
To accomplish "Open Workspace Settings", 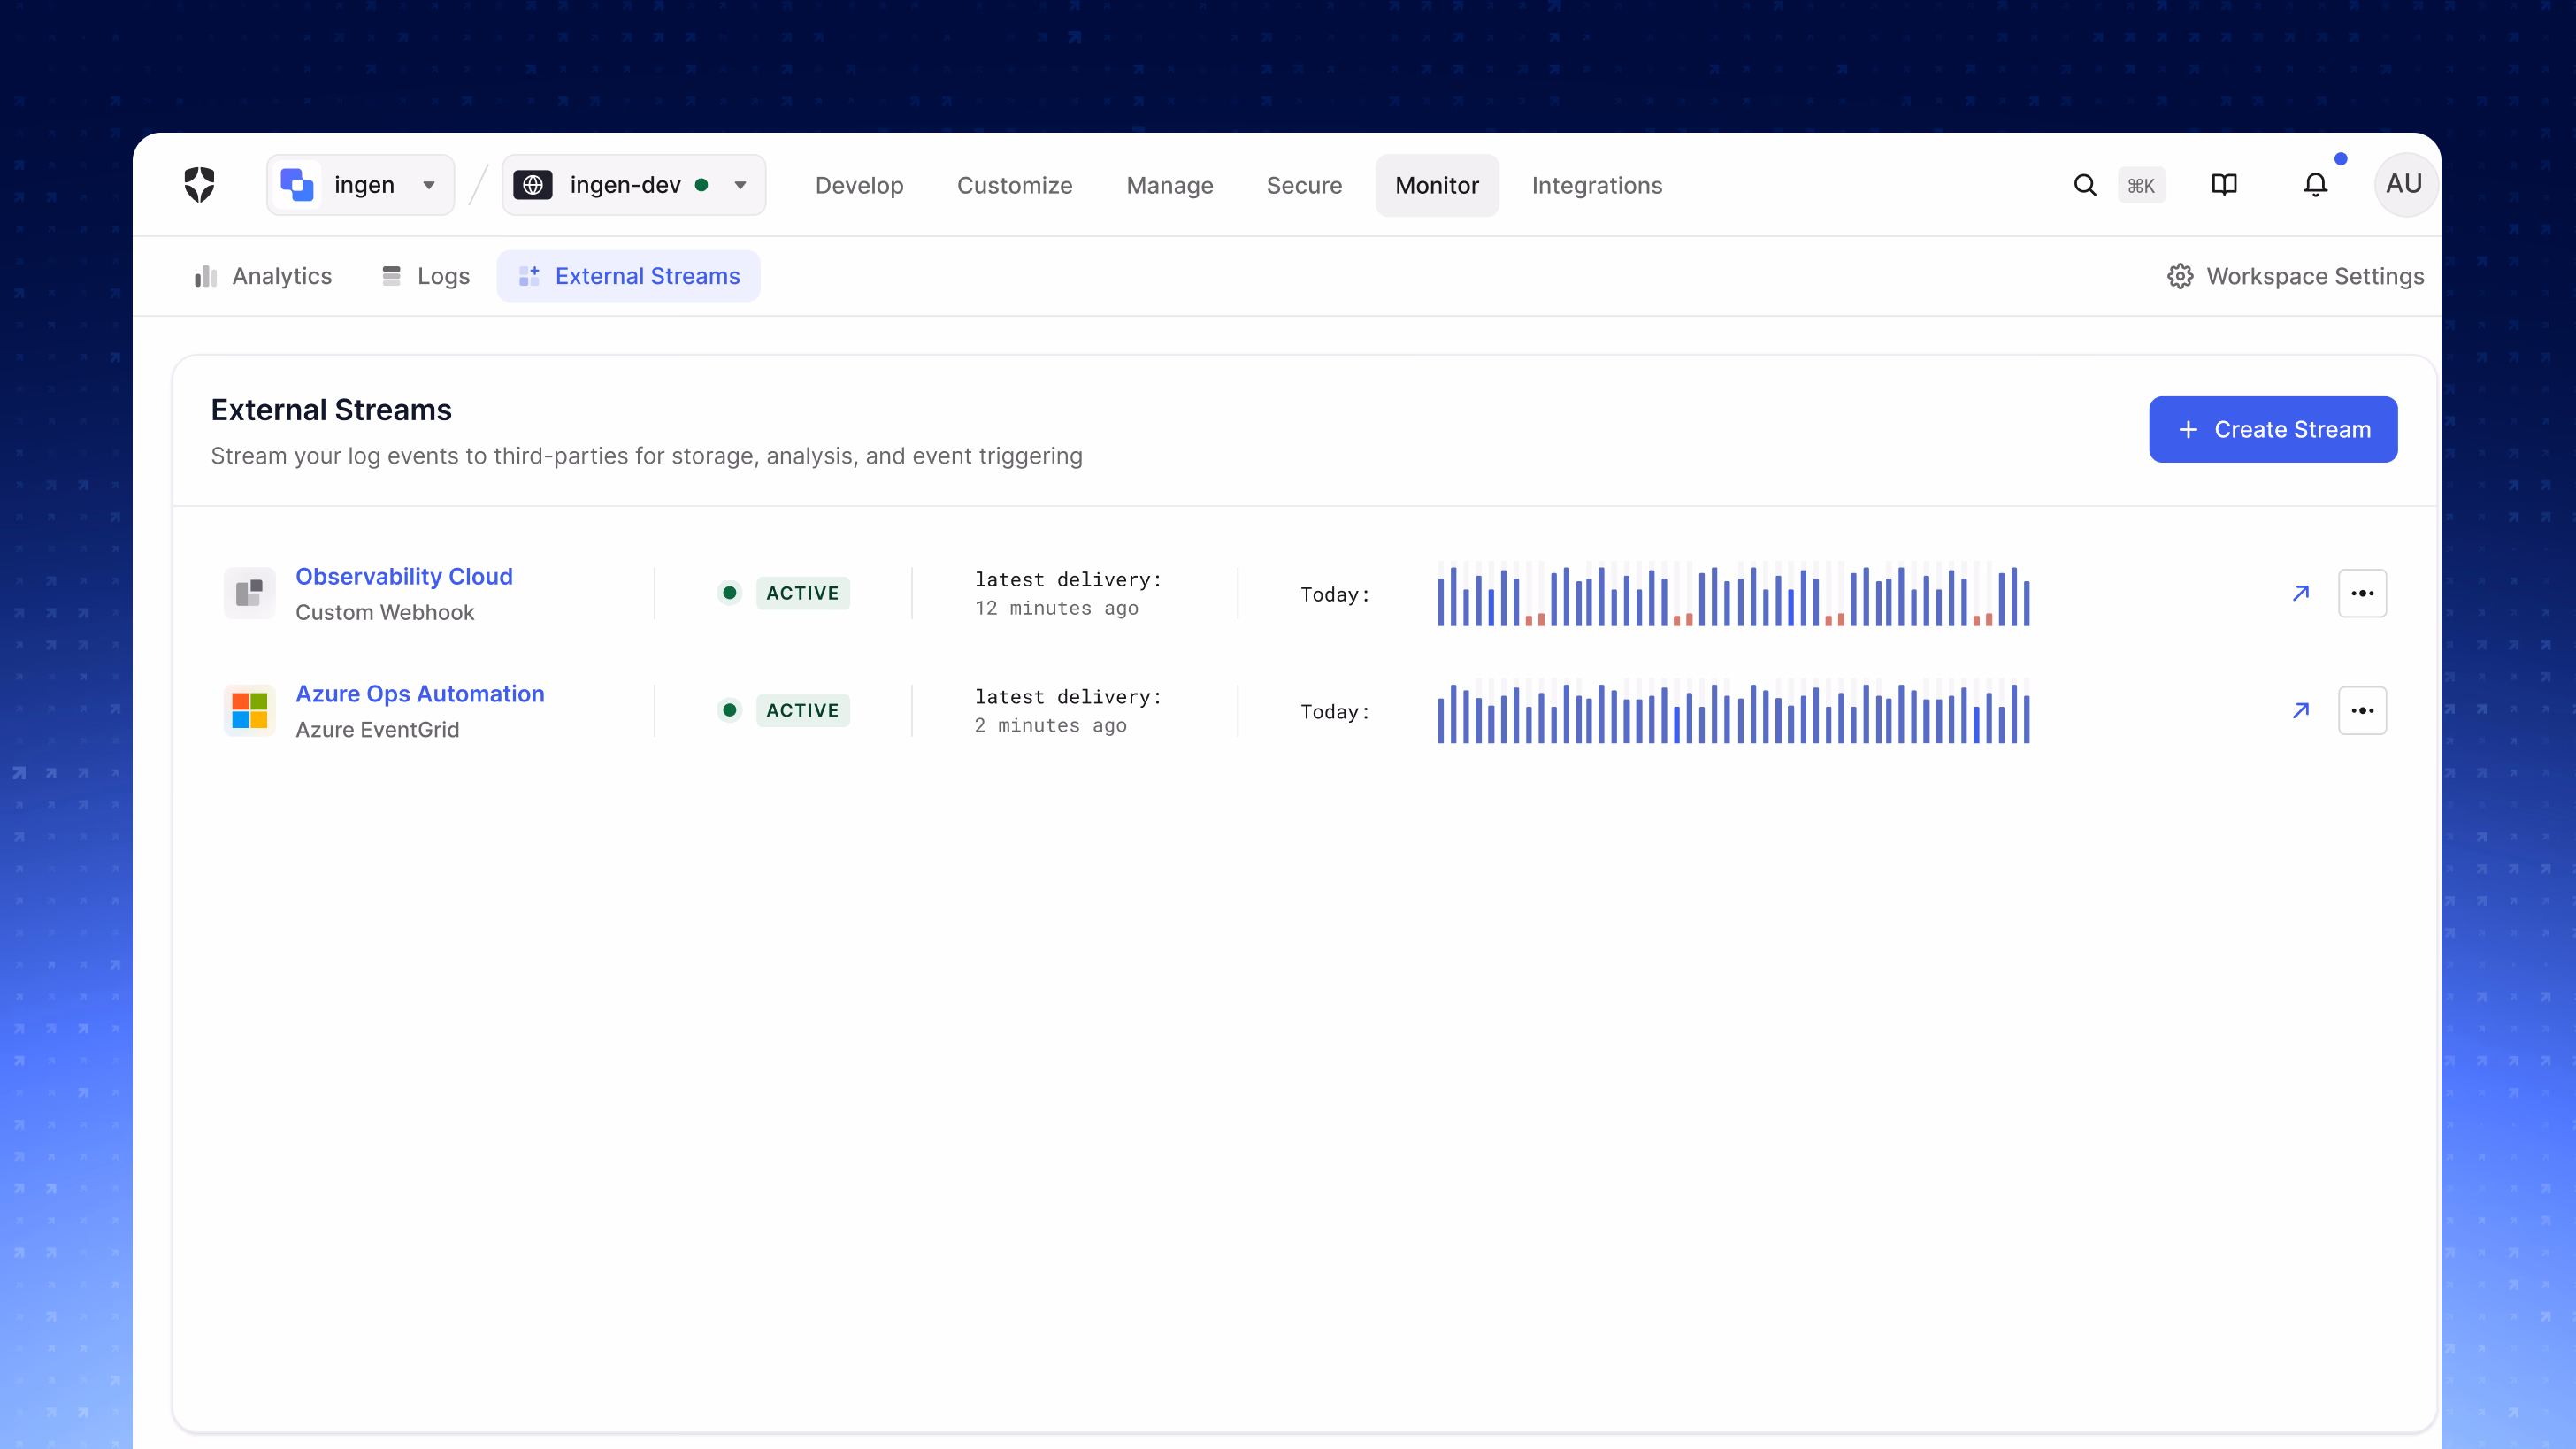I will click(2294, 276).
